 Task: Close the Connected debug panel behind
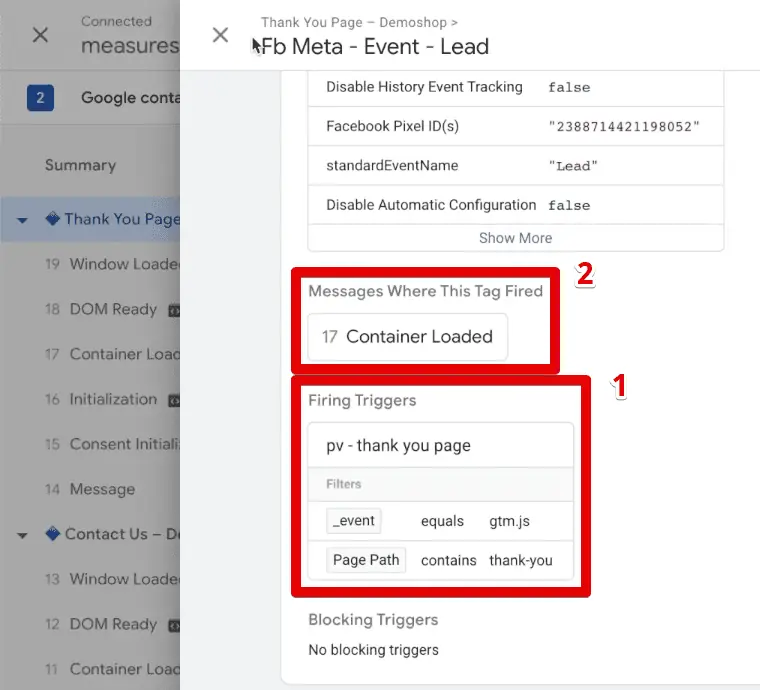point(40,35)
